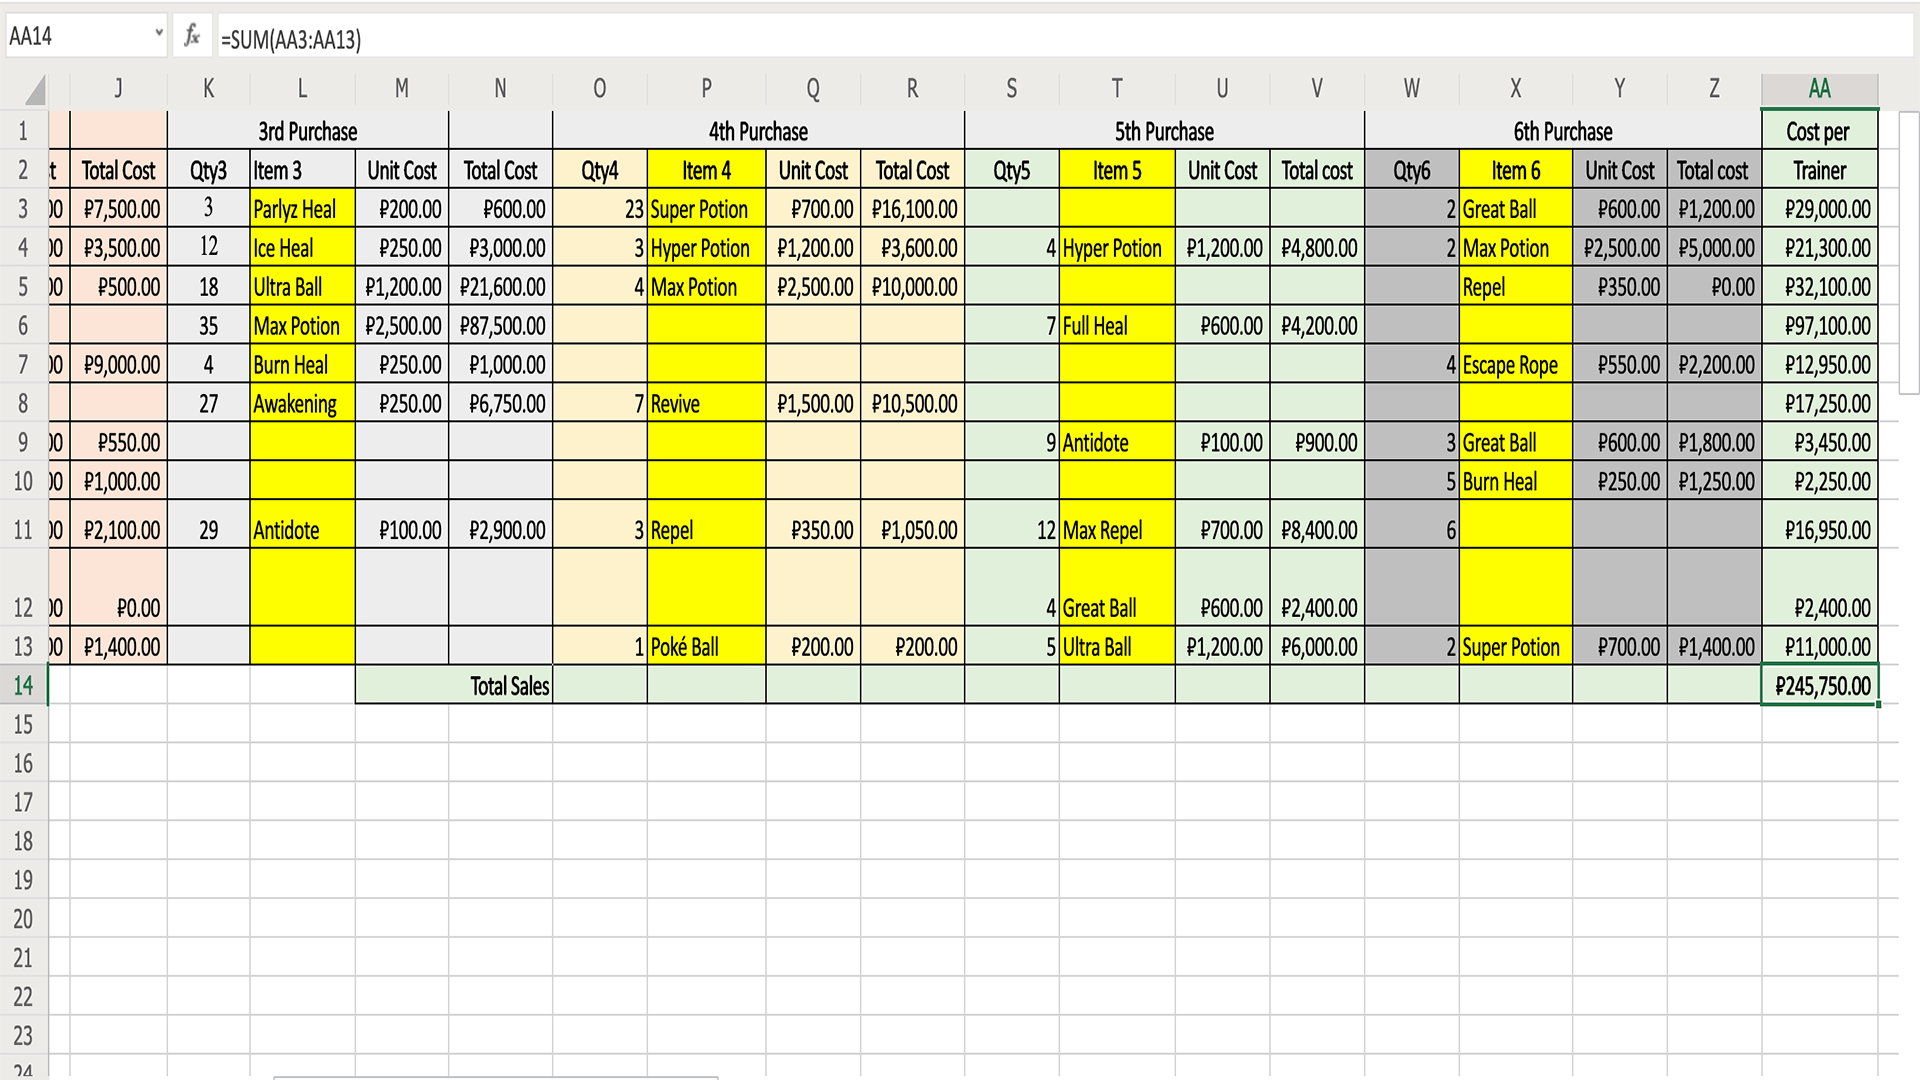The width and height of the screenshot is (1920, 1080).
Task: Select the 'Ice Heal' cell
Action: pyautogui.click(x=302, y=248)
